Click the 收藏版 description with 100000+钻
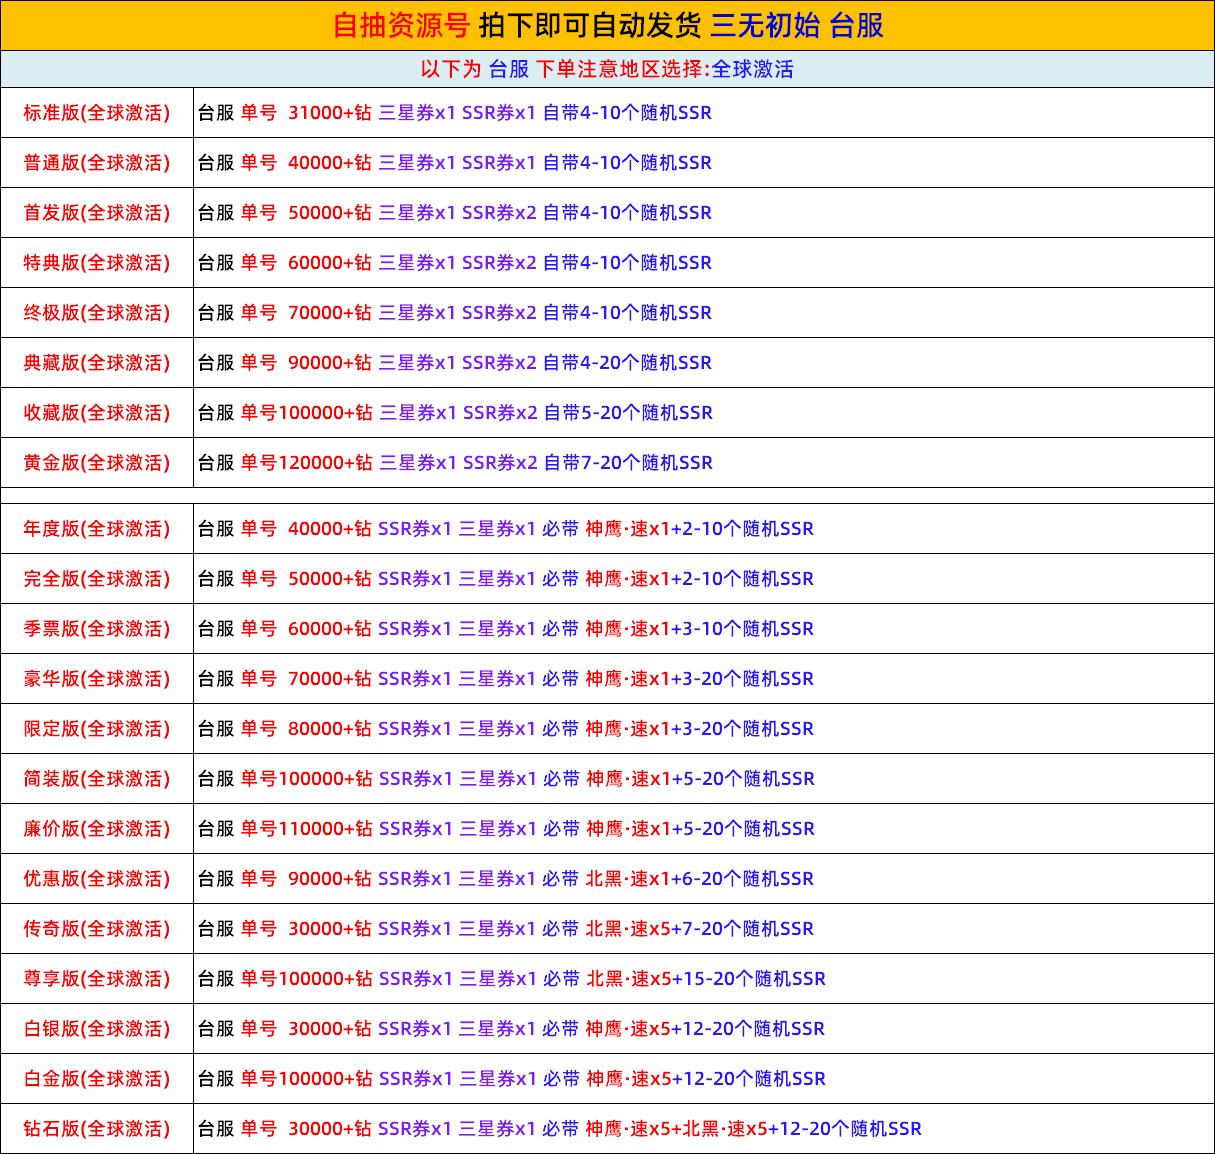The image size is (1215, 1154). point(455,413)
